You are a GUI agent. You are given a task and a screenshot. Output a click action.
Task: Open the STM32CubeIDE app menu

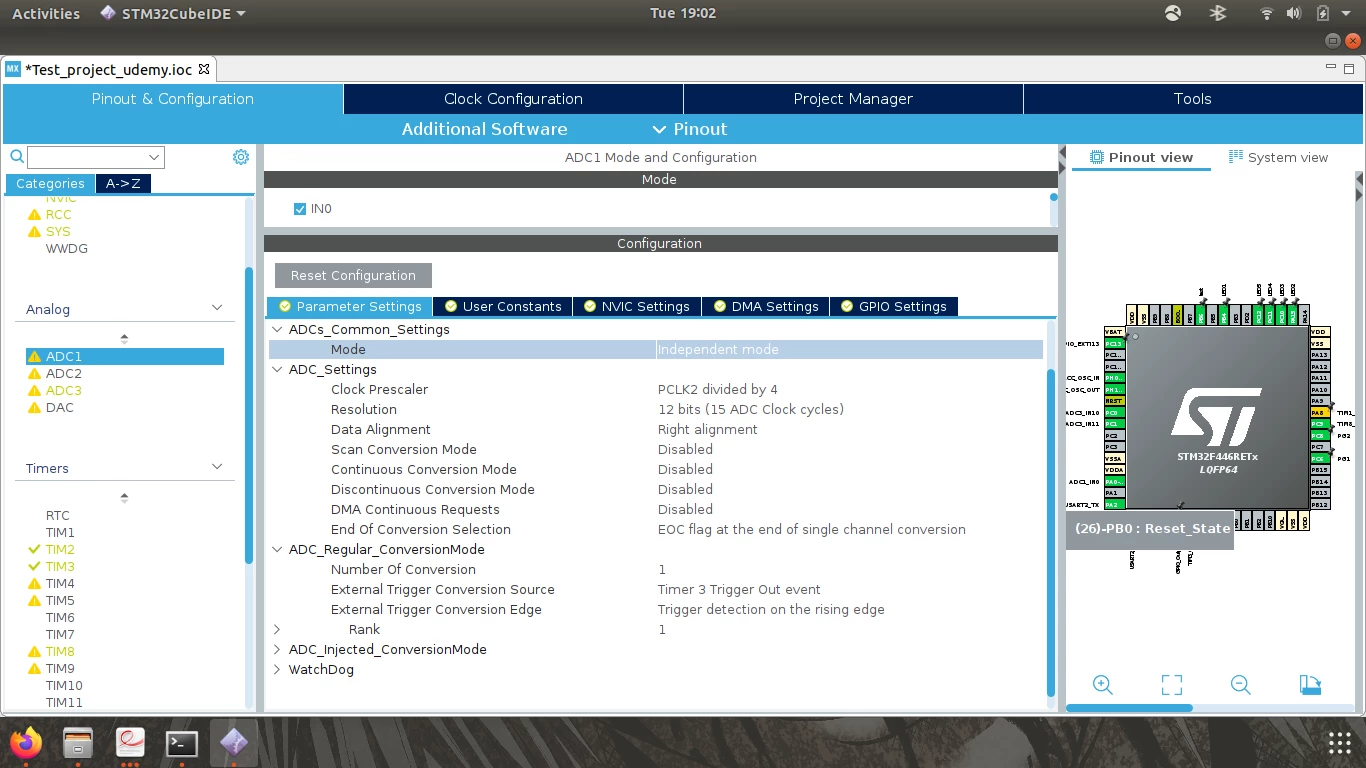click(x=173, y=13)
